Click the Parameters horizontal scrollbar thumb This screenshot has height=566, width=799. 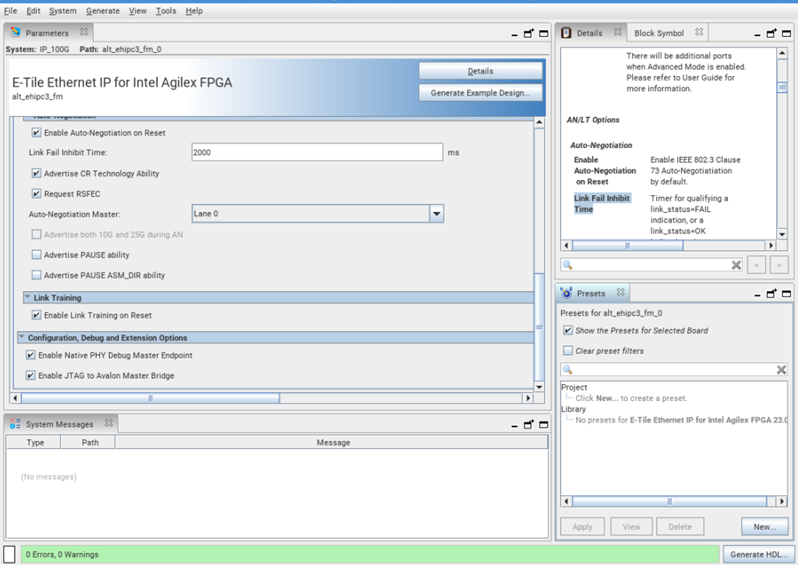(x=150, y=398)
